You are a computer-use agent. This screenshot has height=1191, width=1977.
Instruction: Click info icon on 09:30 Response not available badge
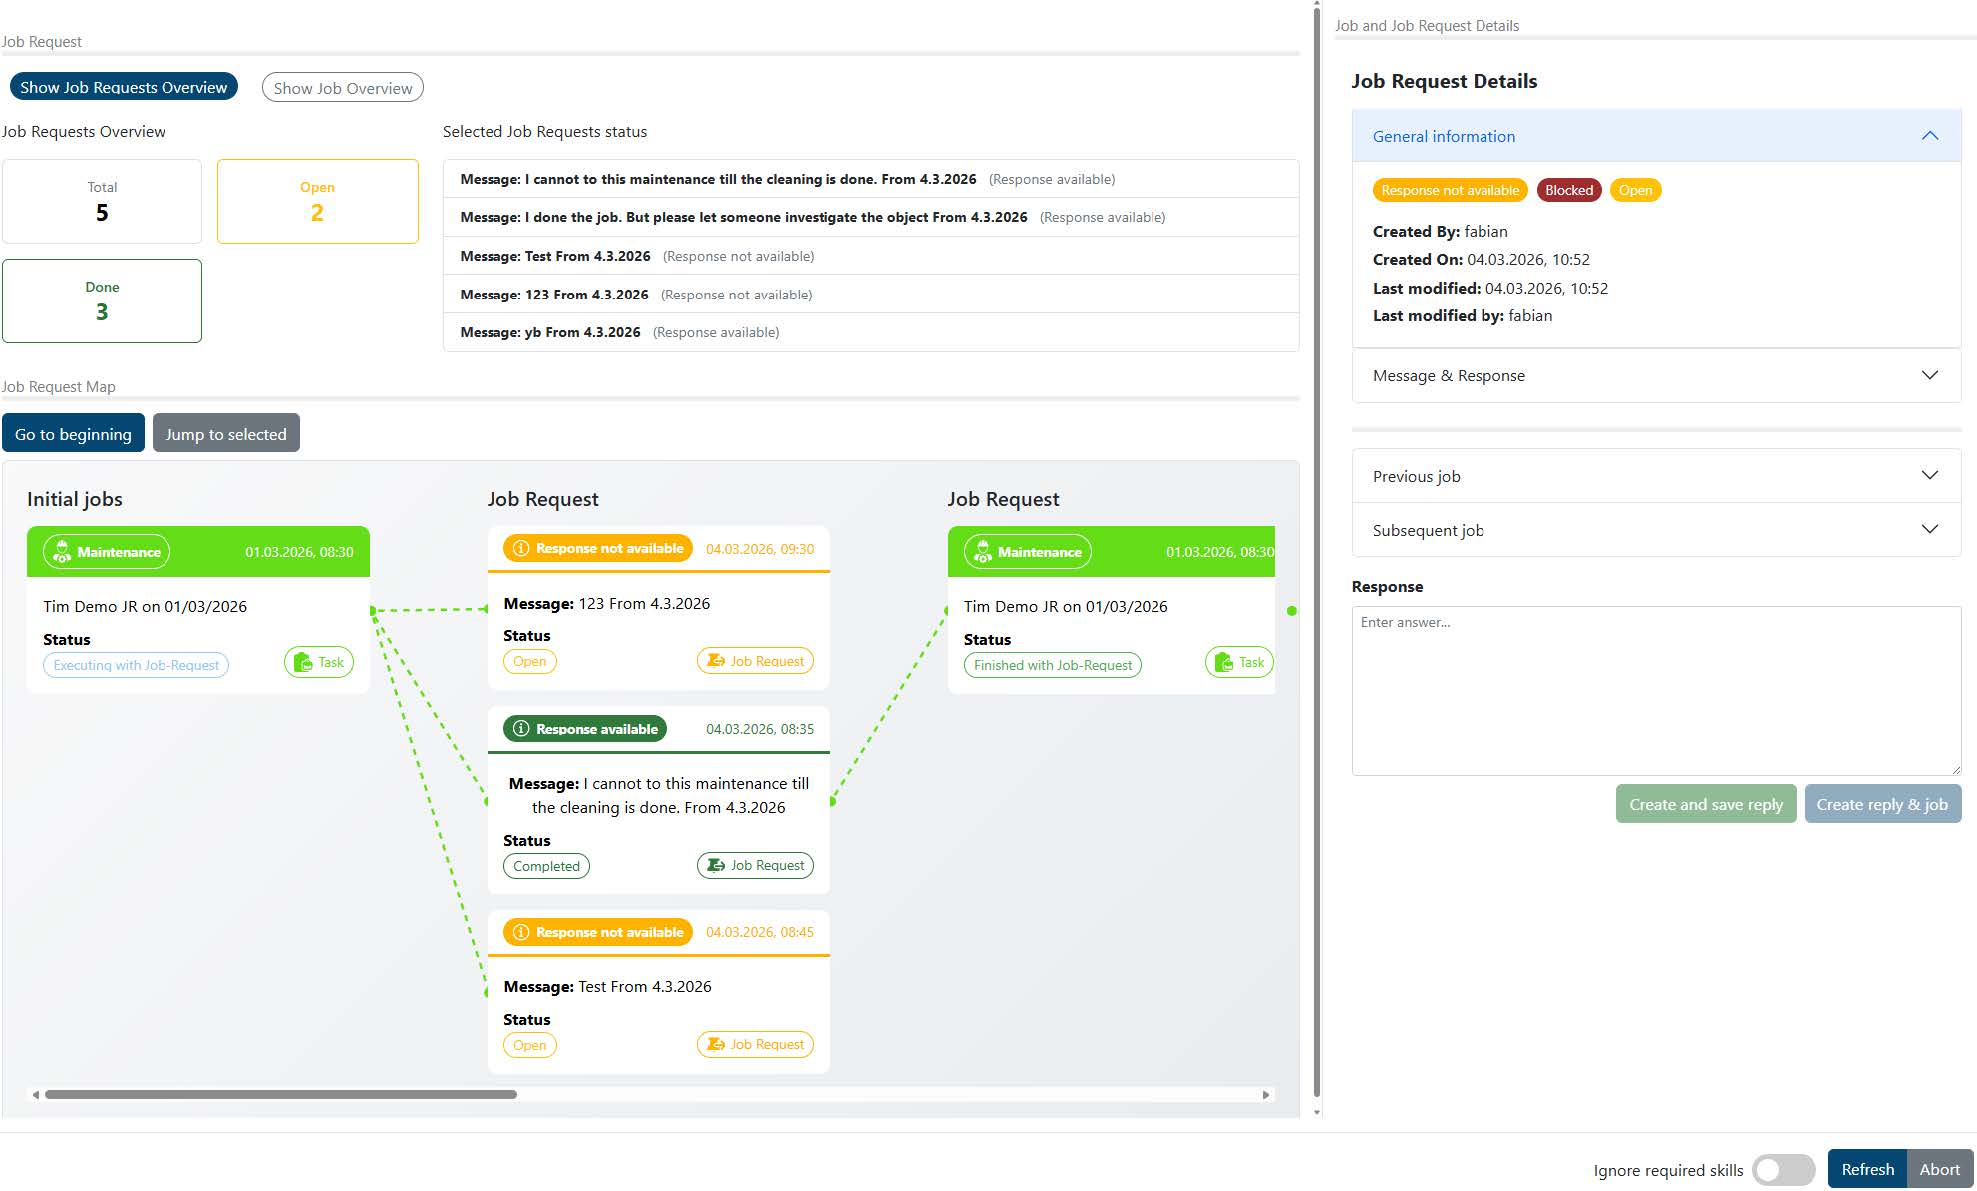pos(521,548)
